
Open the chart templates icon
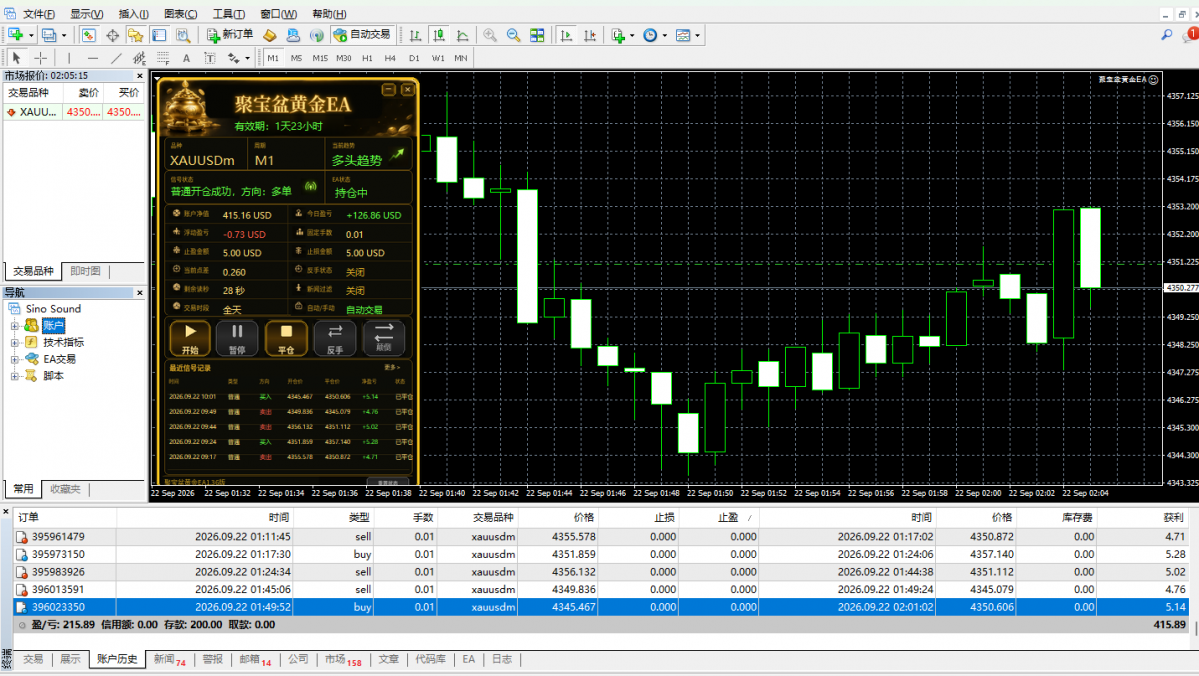point(684,35)
